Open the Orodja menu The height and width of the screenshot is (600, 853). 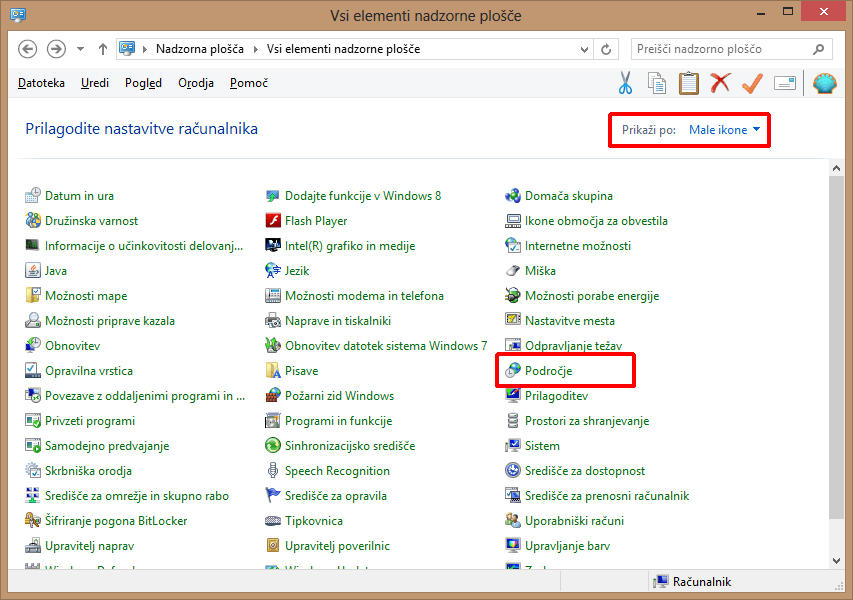tap(196, 83)
